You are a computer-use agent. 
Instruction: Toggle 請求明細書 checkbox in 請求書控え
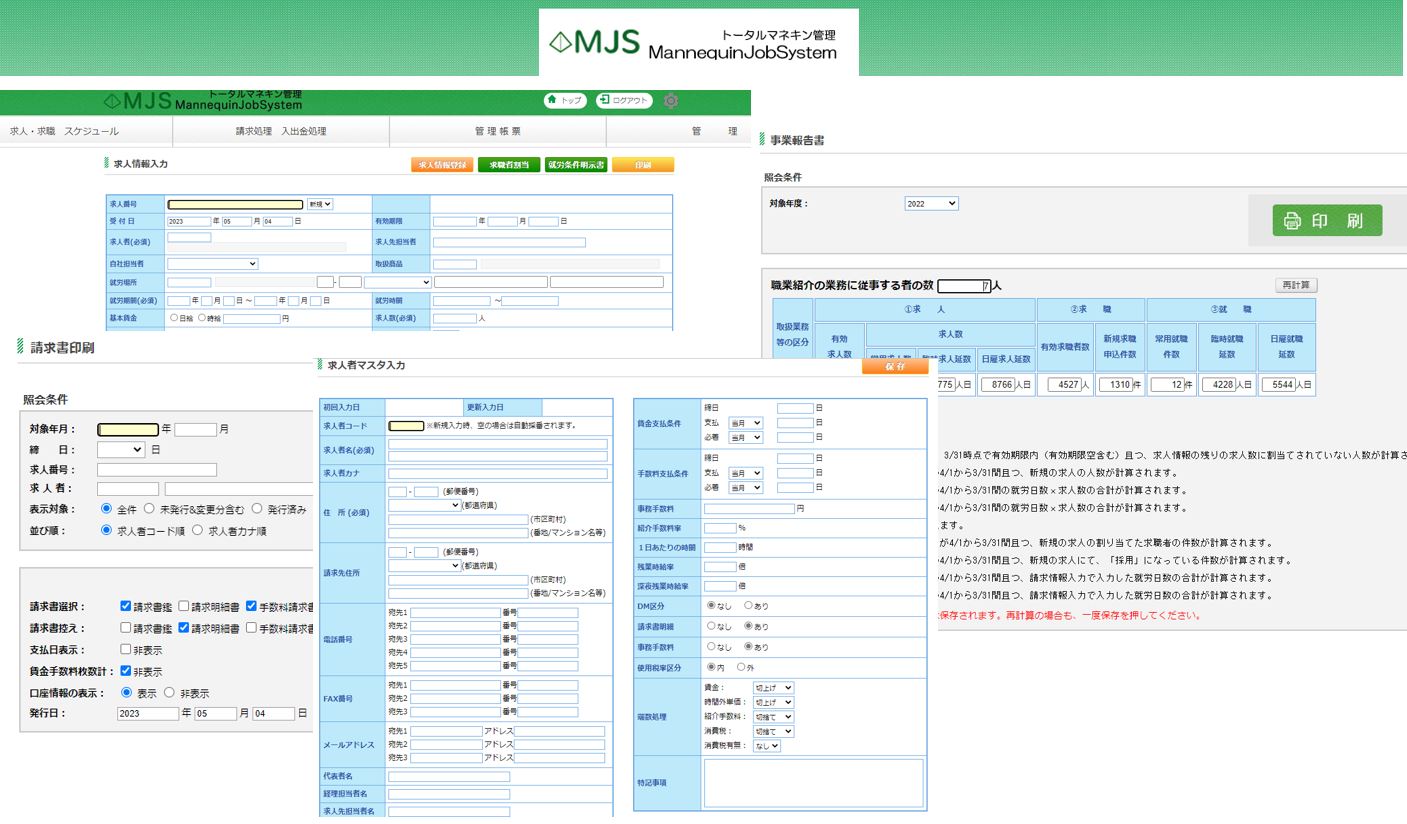pos(184,628)
